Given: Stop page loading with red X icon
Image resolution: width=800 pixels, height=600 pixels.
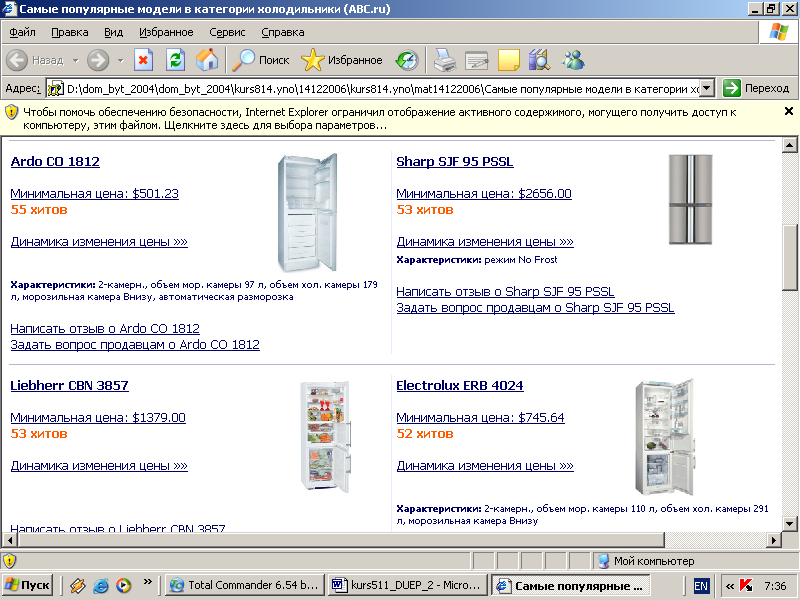Looking at the screenshot, I should tap(143, 60).
